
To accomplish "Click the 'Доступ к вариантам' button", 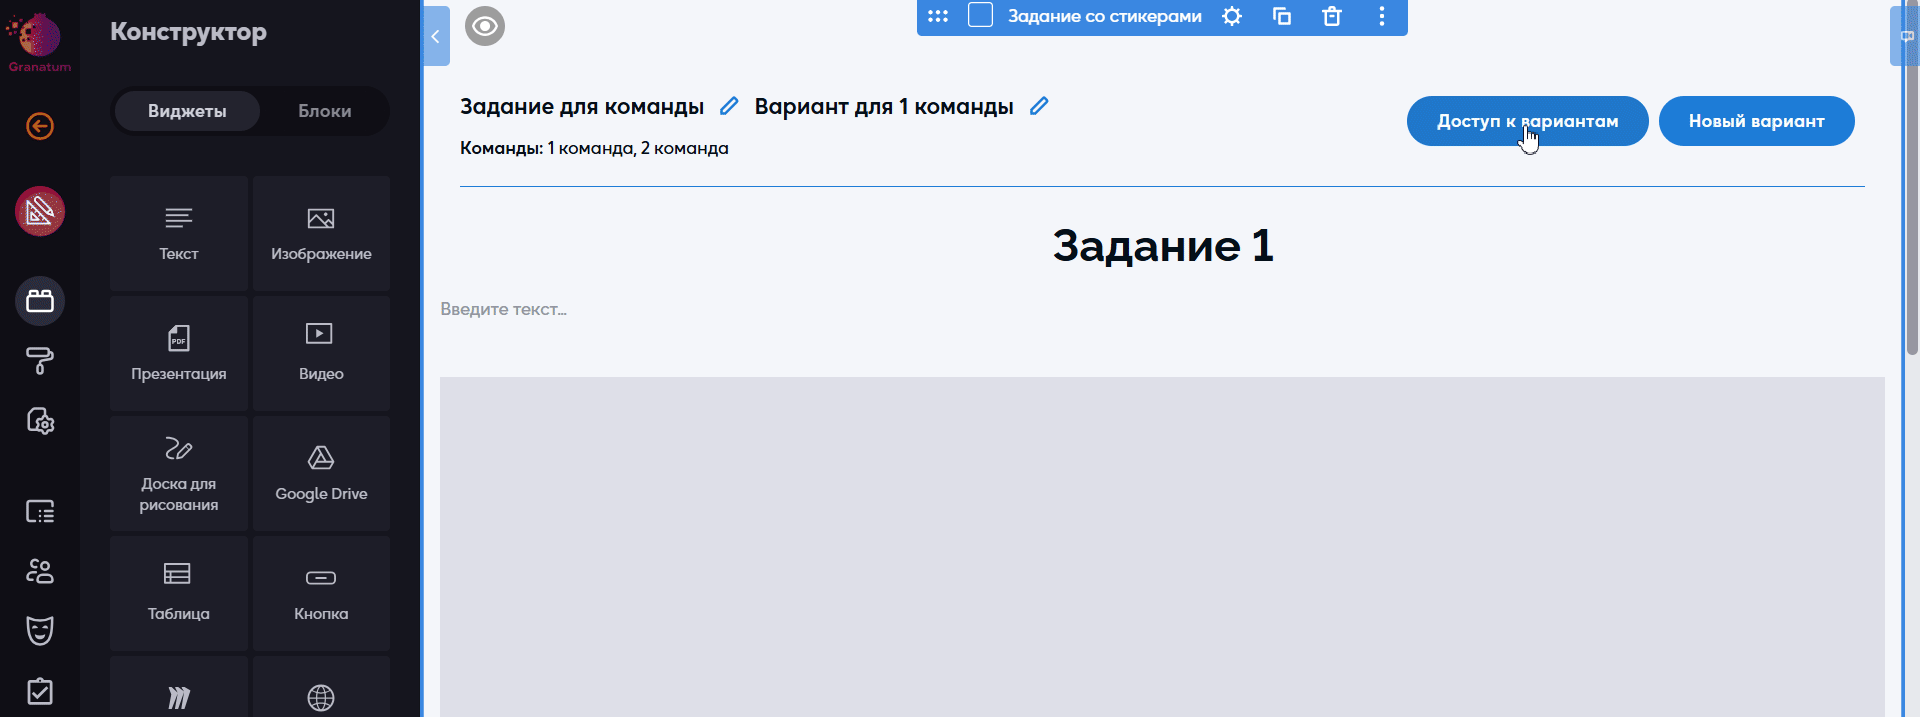I will (x=1527, y=121).
